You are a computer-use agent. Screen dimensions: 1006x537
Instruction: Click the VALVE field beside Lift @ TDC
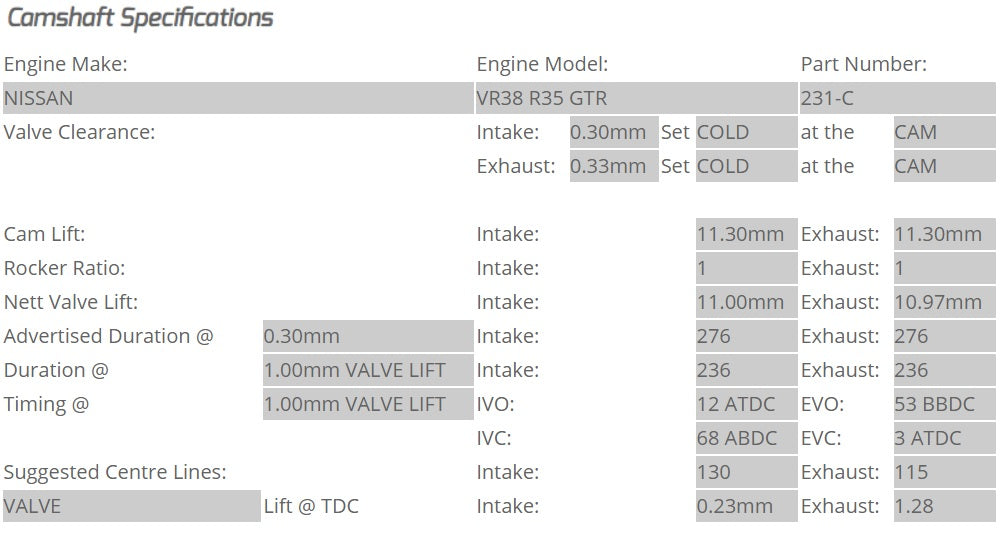tap(130, 507)
